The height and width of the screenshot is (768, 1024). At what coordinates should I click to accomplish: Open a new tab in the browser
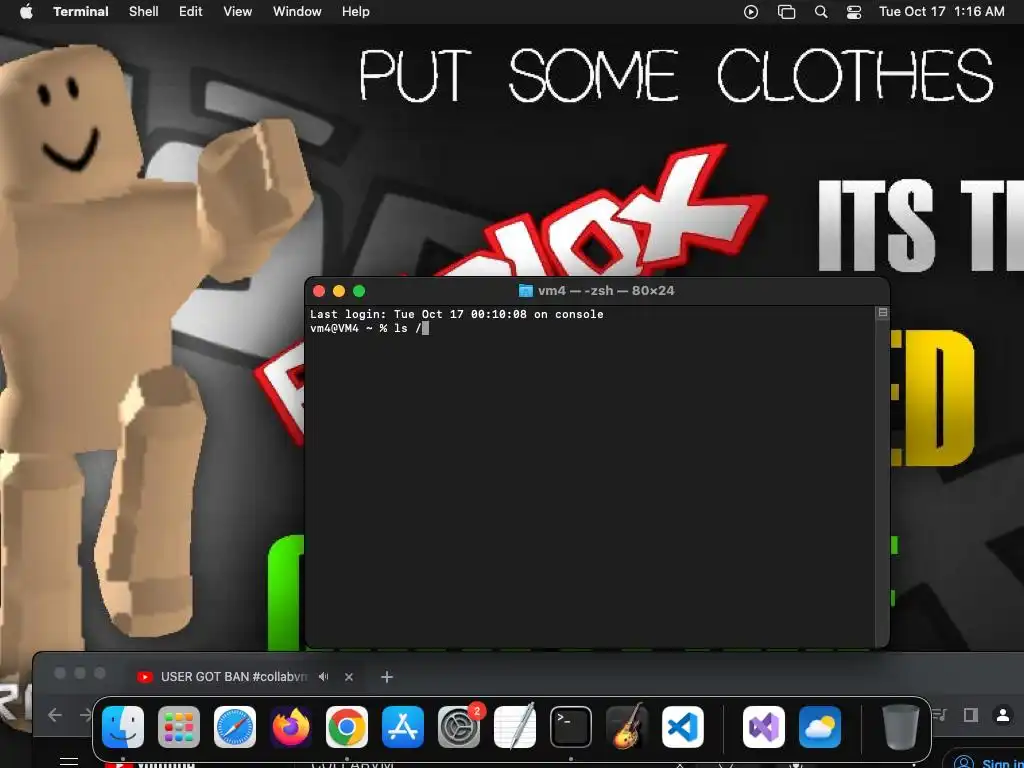click(x=387, y=677)
